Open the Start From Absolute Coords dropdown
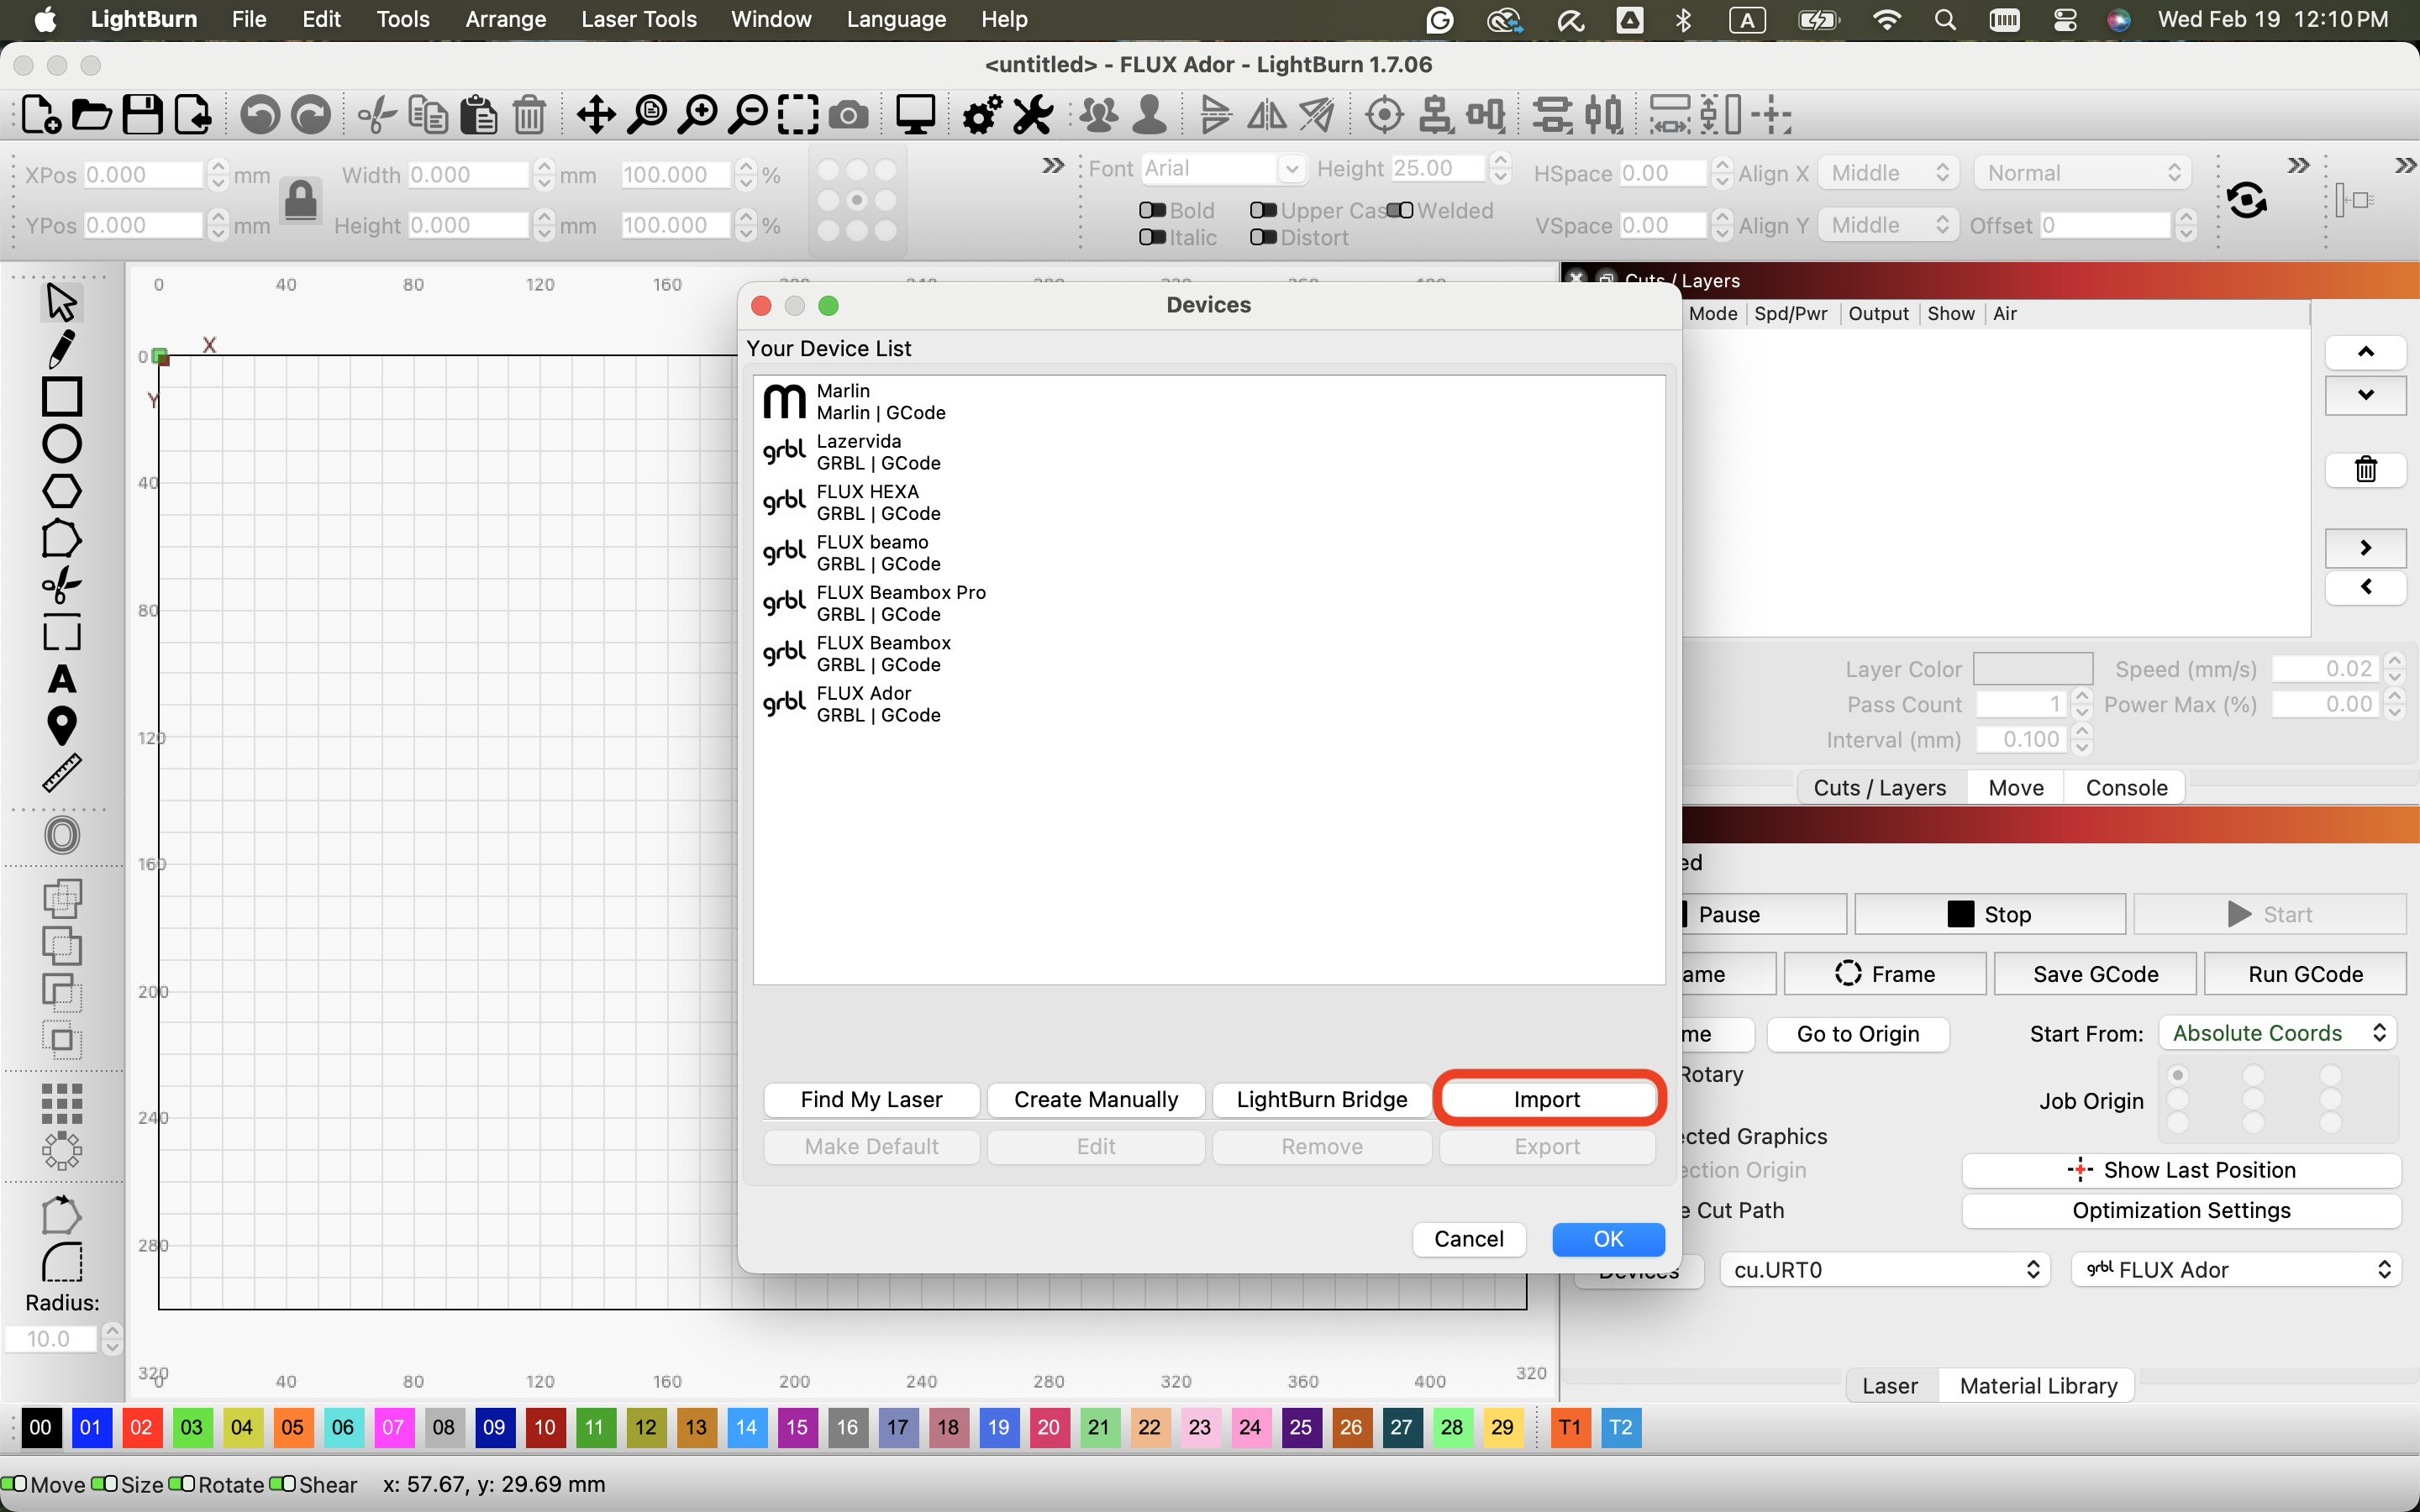This screenshot has width=2420, height=1512. (x=2279, y=1033)
